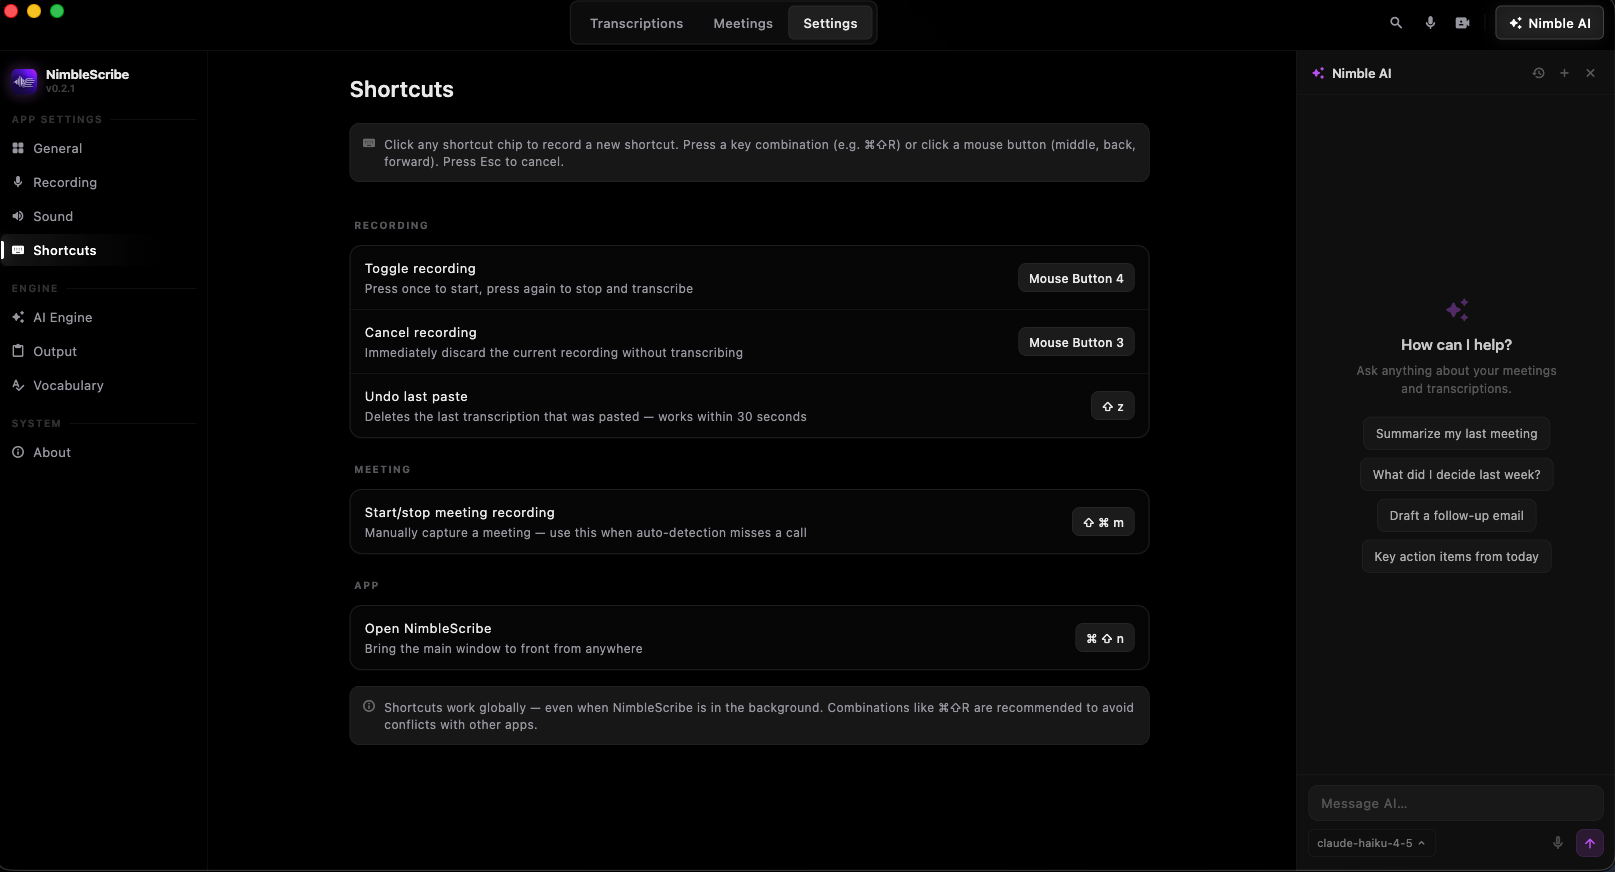
Task: Select the 'Draft a follow-up email' suggestion
Action: pyautogui.click(x=1456, y=516)
